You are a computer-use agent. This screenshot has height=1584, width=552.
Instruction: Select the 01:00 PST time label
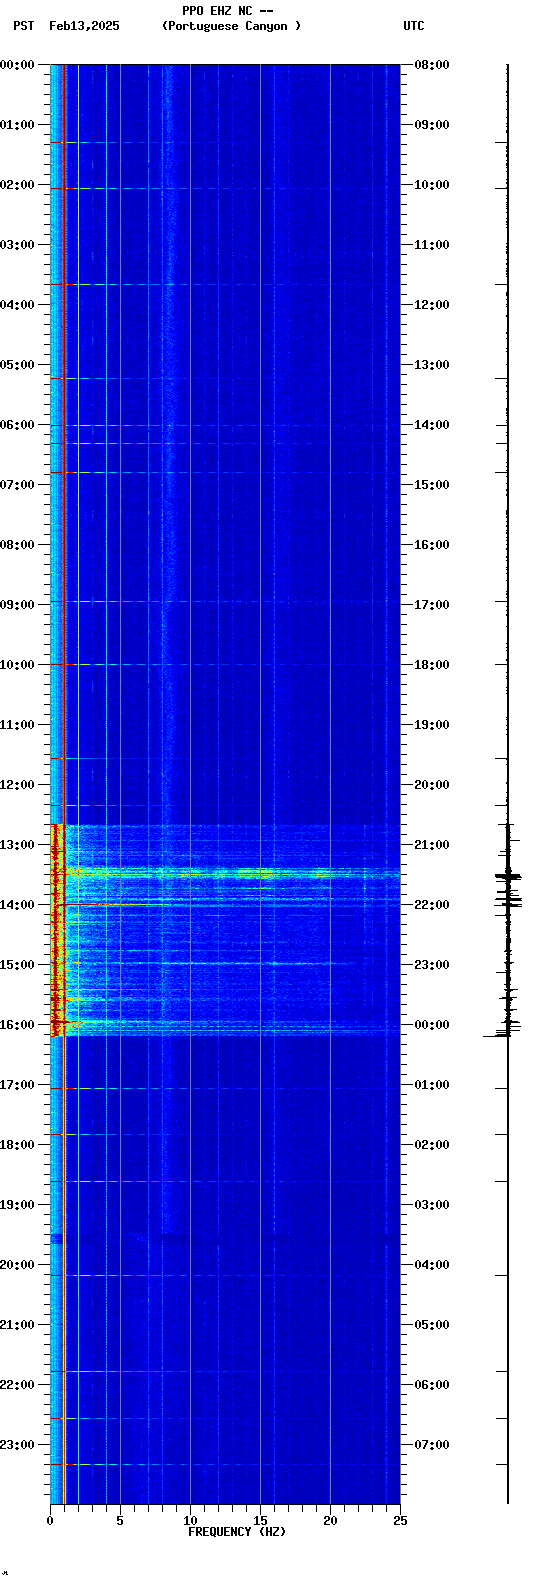18,125
